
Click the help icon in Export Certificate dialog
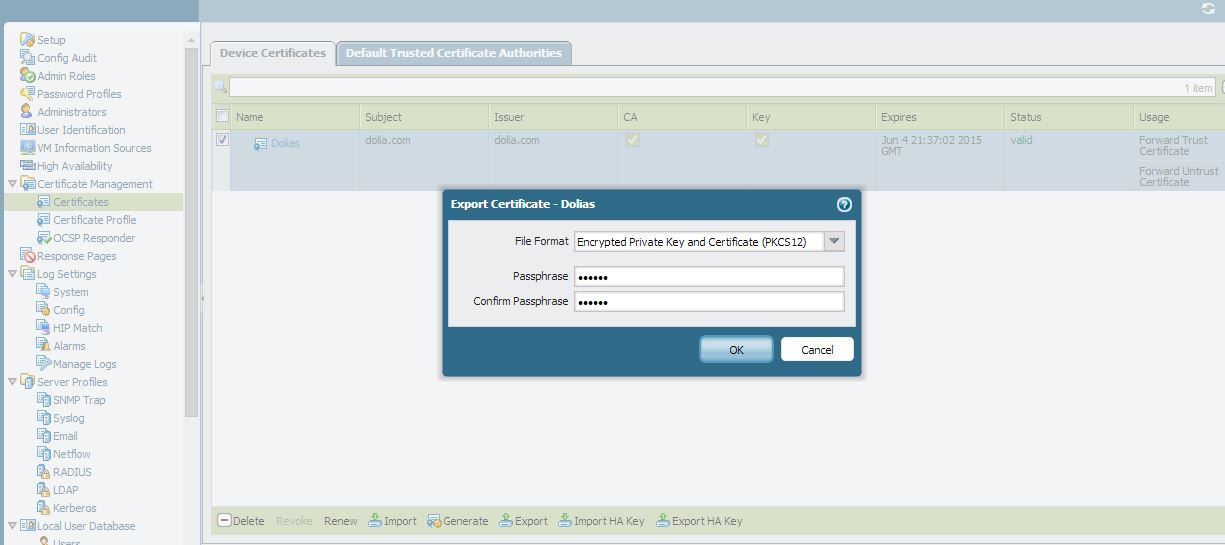pyautogui.click(x=844, y=204)
